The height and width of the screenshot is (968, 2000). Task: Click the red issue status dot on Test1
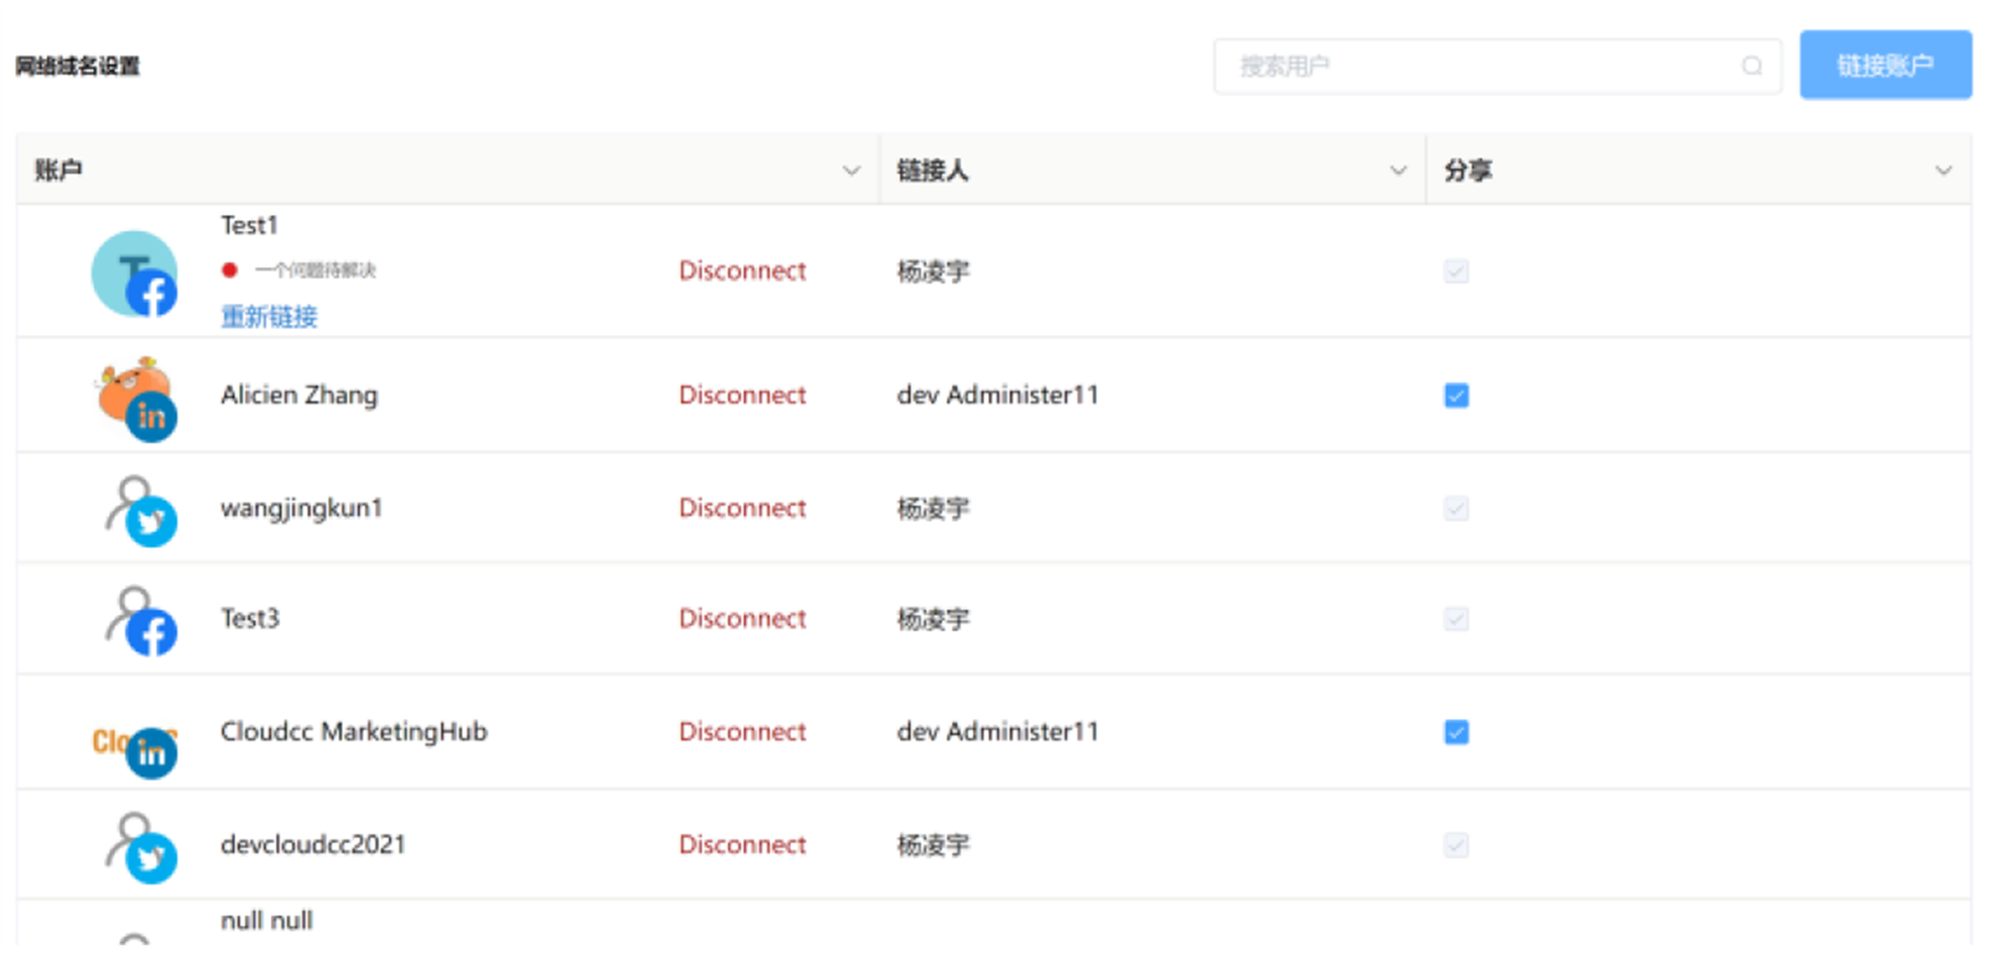pos(230,270)
